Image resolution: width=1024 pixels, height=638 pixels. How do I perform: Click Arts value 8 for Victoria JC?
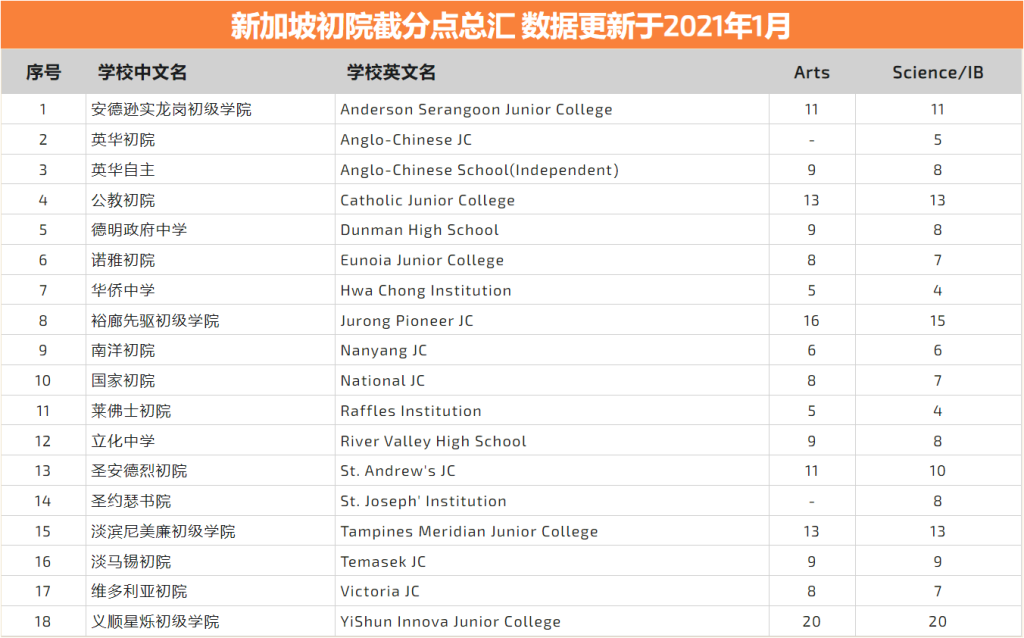[811, 592]
